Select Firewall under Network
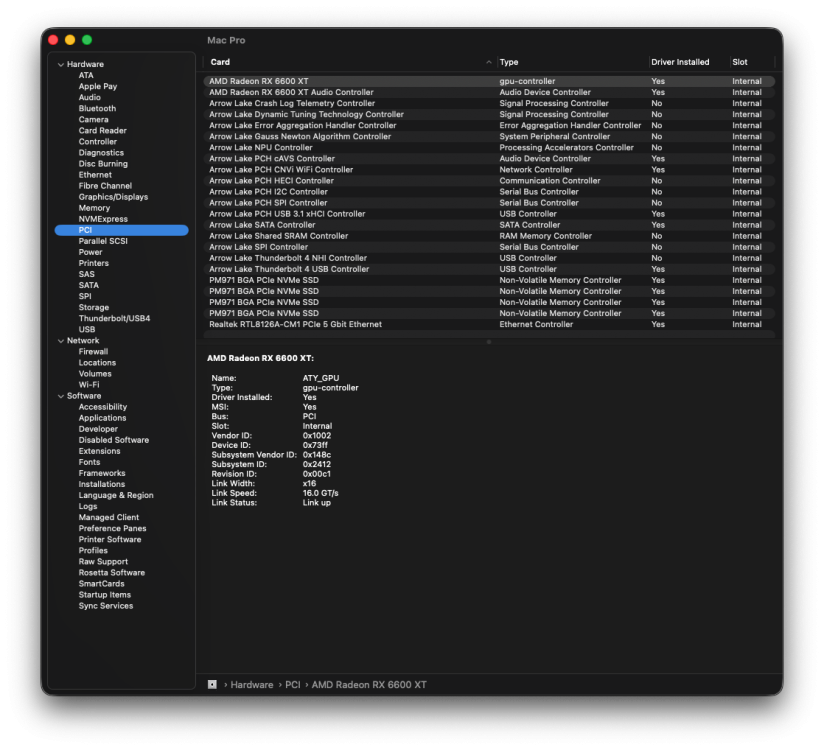This screenshot has height=750, width=824. click(93, 352)
